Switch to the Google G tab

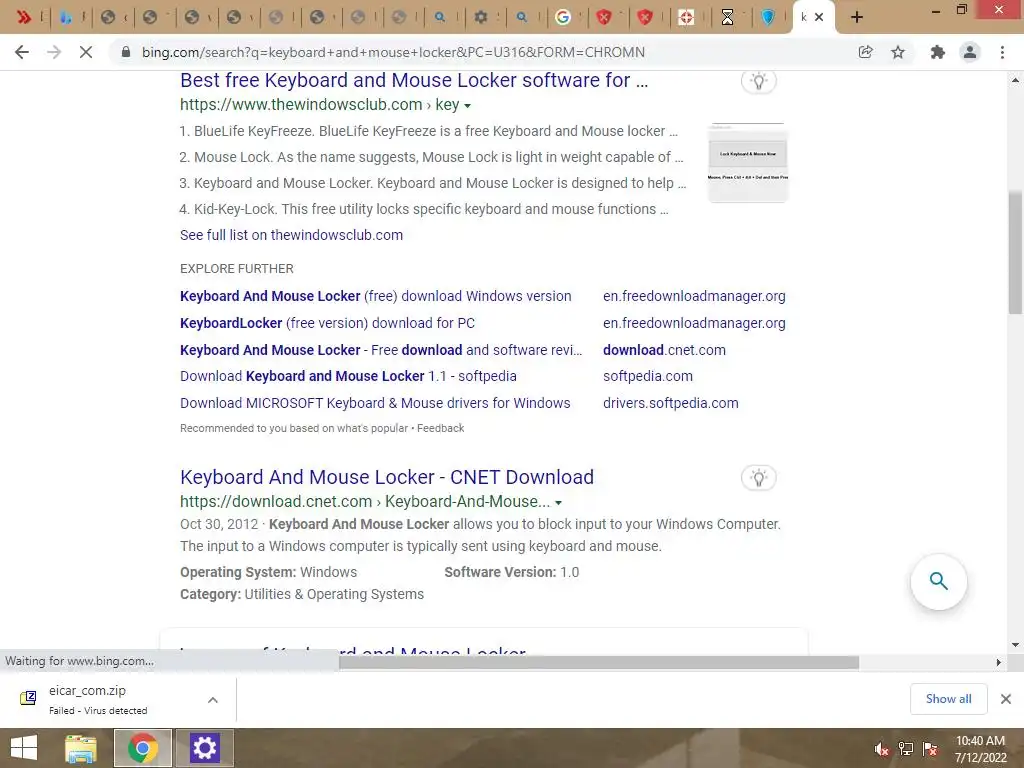click(563, 18)
